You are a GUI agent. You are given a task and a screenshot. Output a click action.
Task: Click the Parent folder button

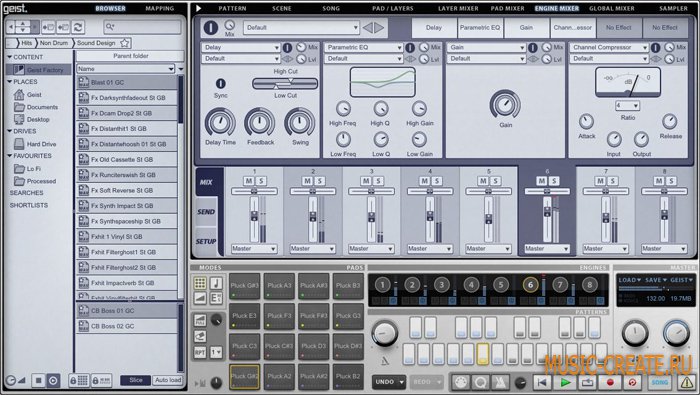tap(130, 56)
